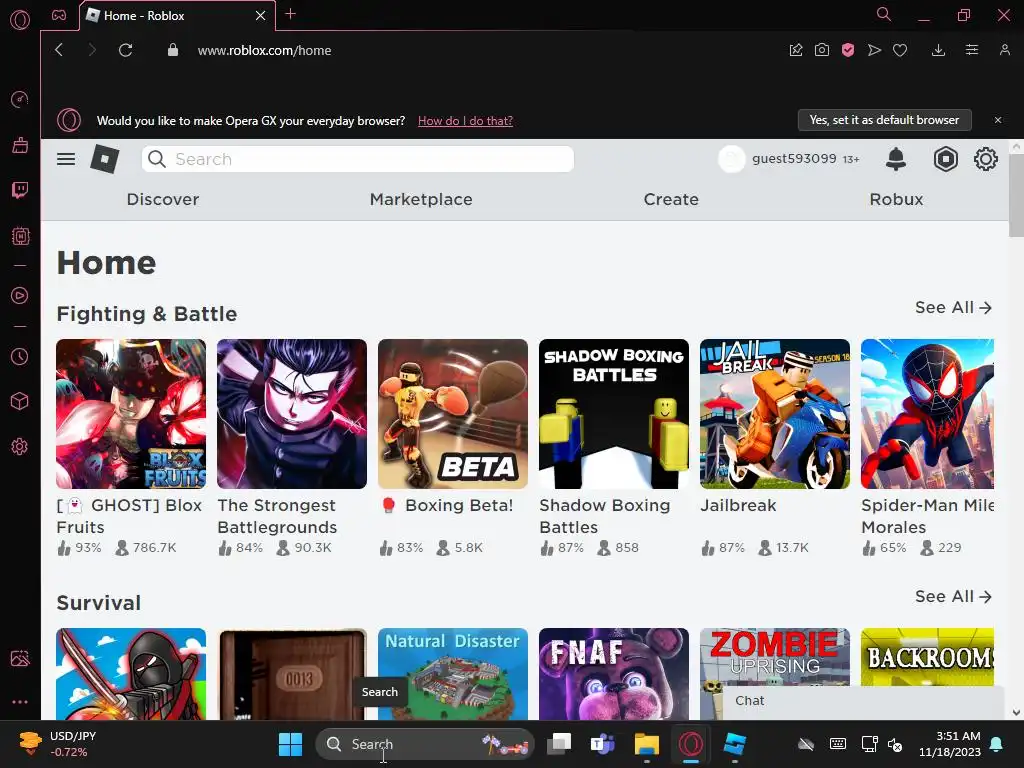1024x768 pixels.
Task: Open a new browser tab
Action: [x=291, y=14]
